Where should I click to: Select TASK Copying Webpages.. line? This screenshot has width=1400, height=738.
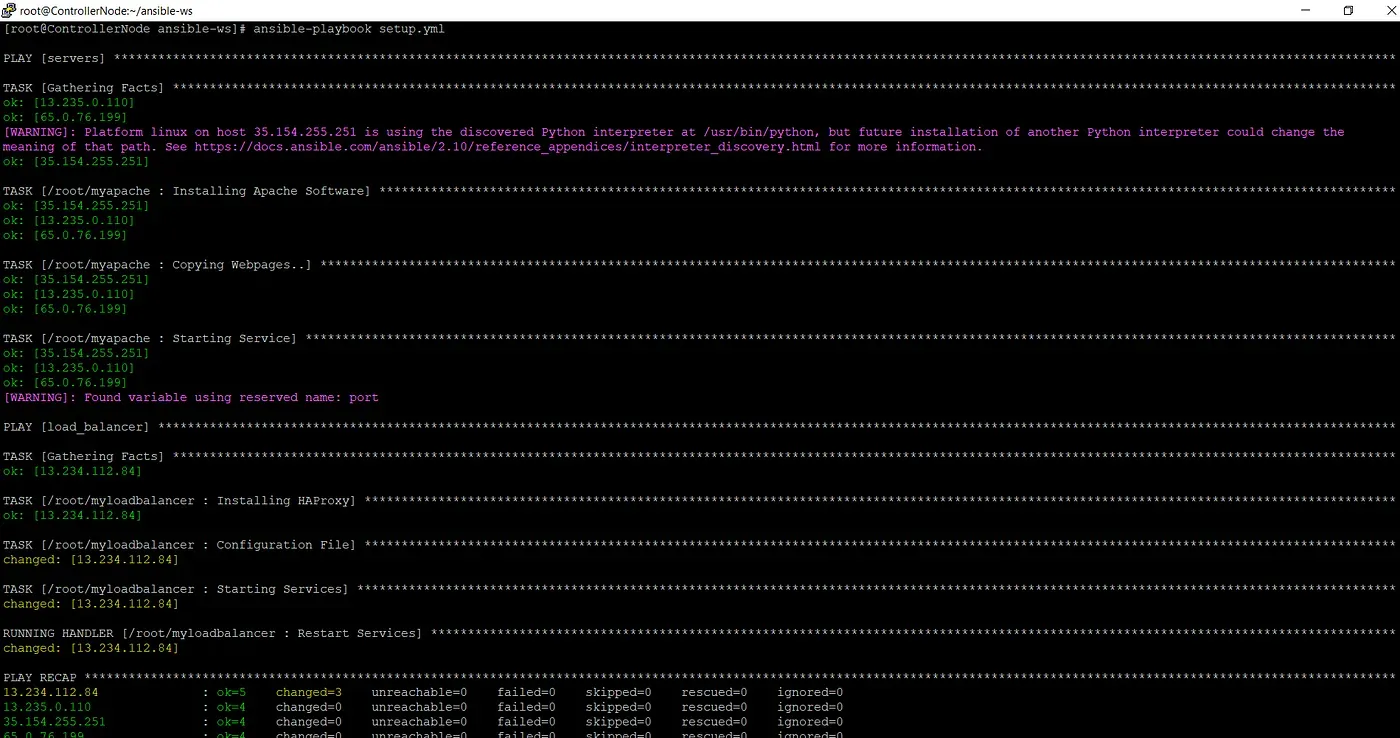[x=700, y=265]
